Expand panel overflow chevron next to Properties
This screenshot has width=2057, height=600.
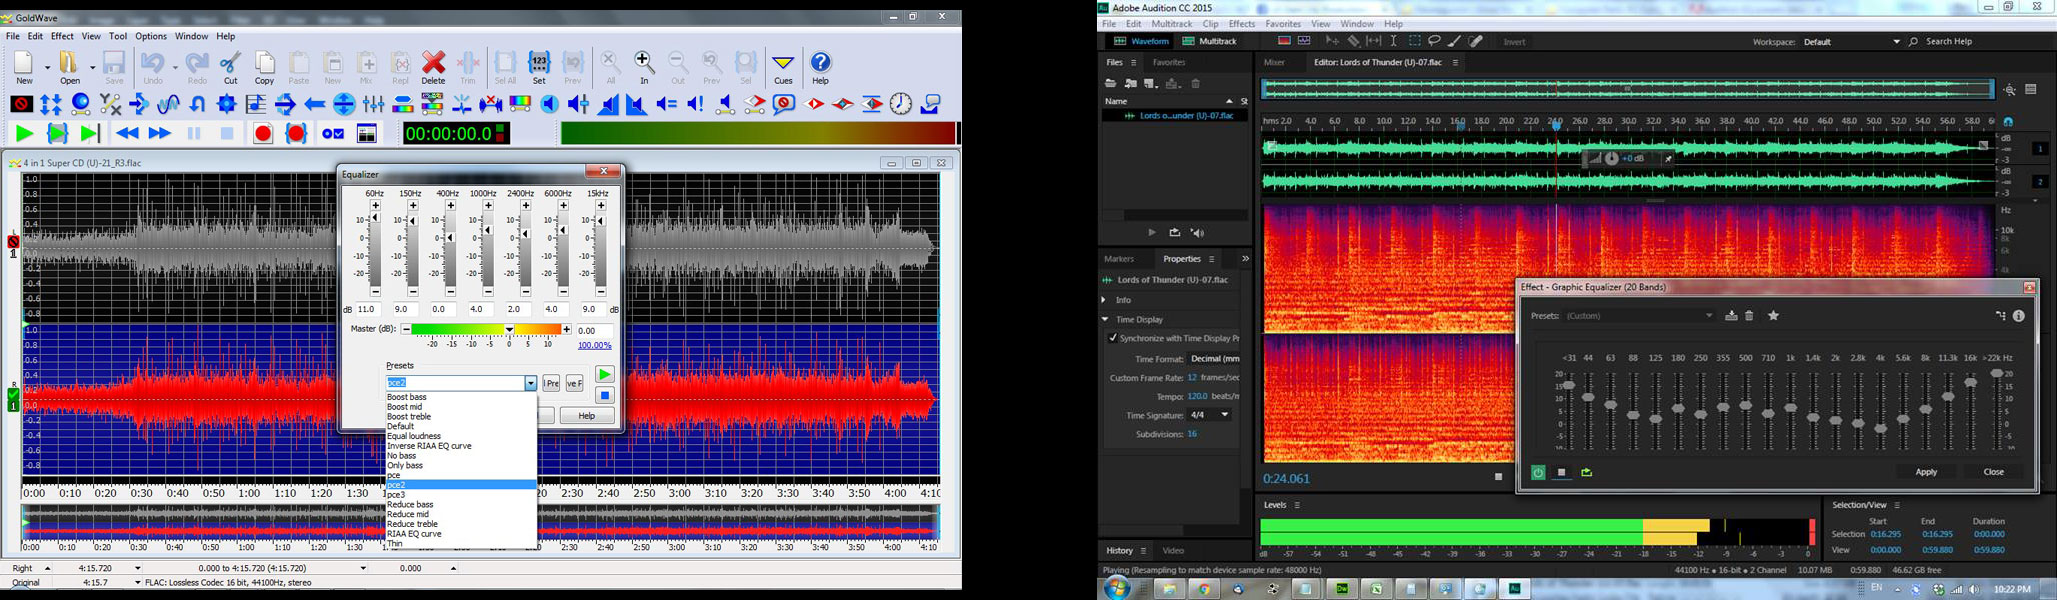[x=1245, y=259]
